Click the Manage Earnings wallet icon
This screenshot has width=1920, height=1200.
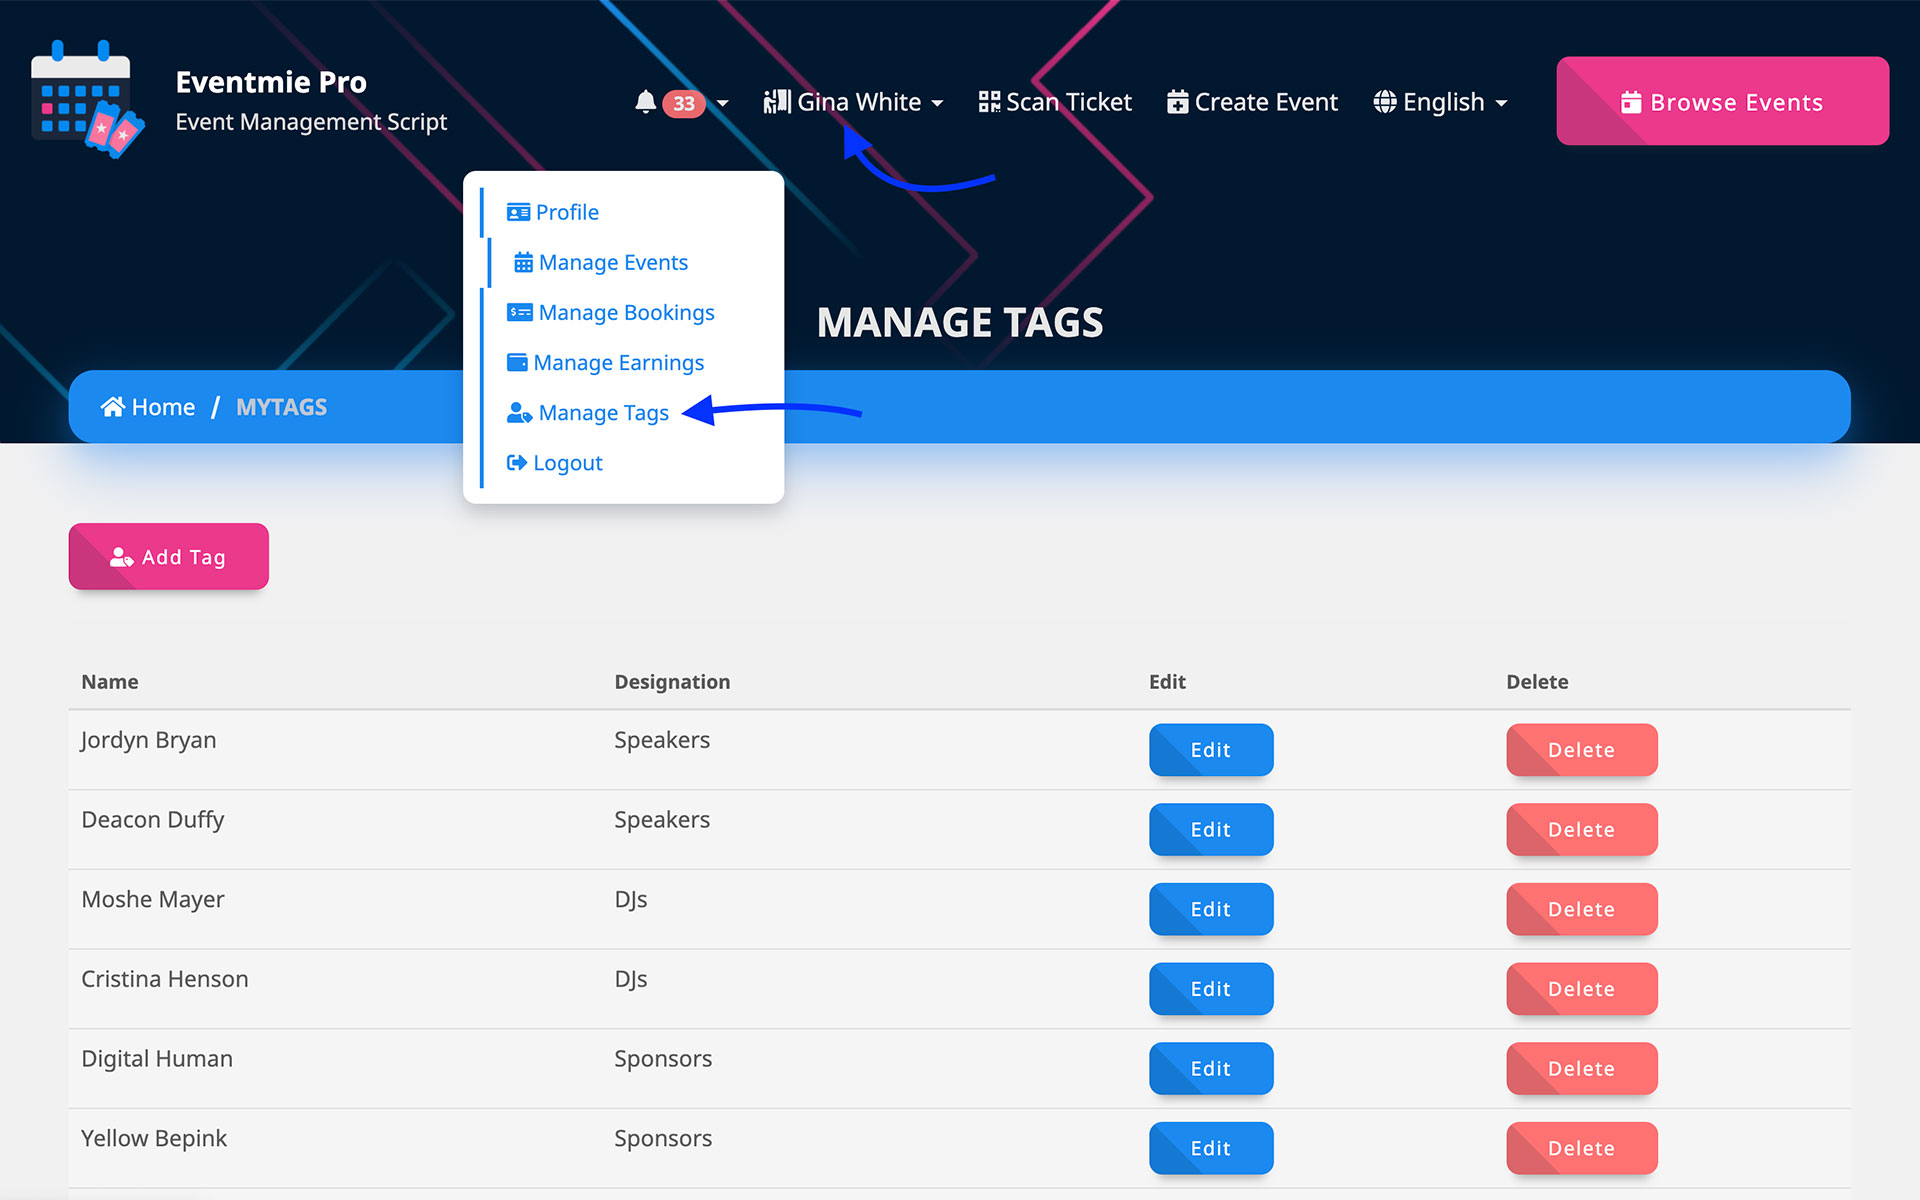tap(517, 362)
